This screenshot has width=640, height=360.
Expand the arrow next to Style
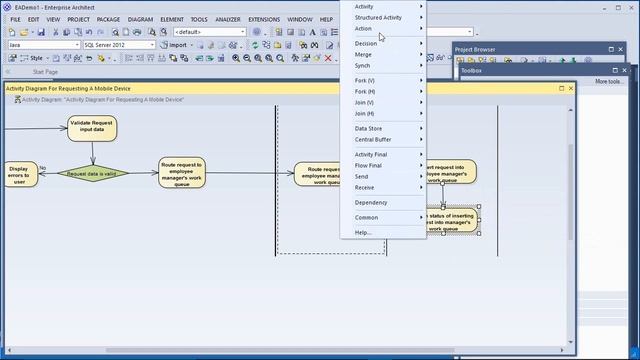47,59
